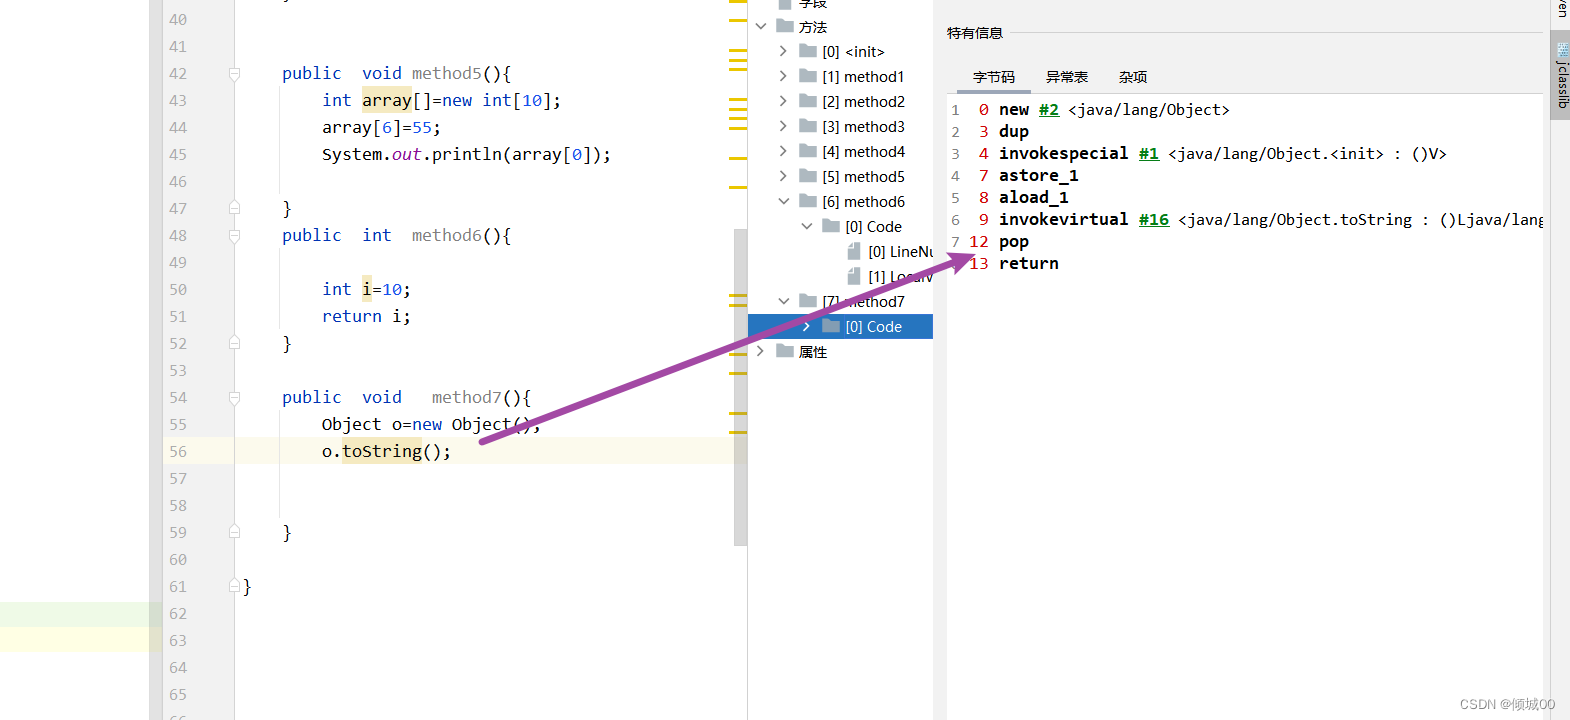
Task: Select the 方法 methods tree item
Action: pos(812,26)
